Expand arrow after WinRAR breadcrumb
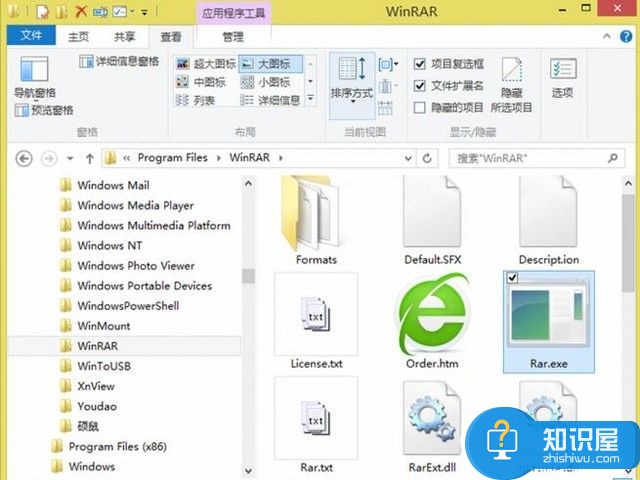 (x=281, y=158)
